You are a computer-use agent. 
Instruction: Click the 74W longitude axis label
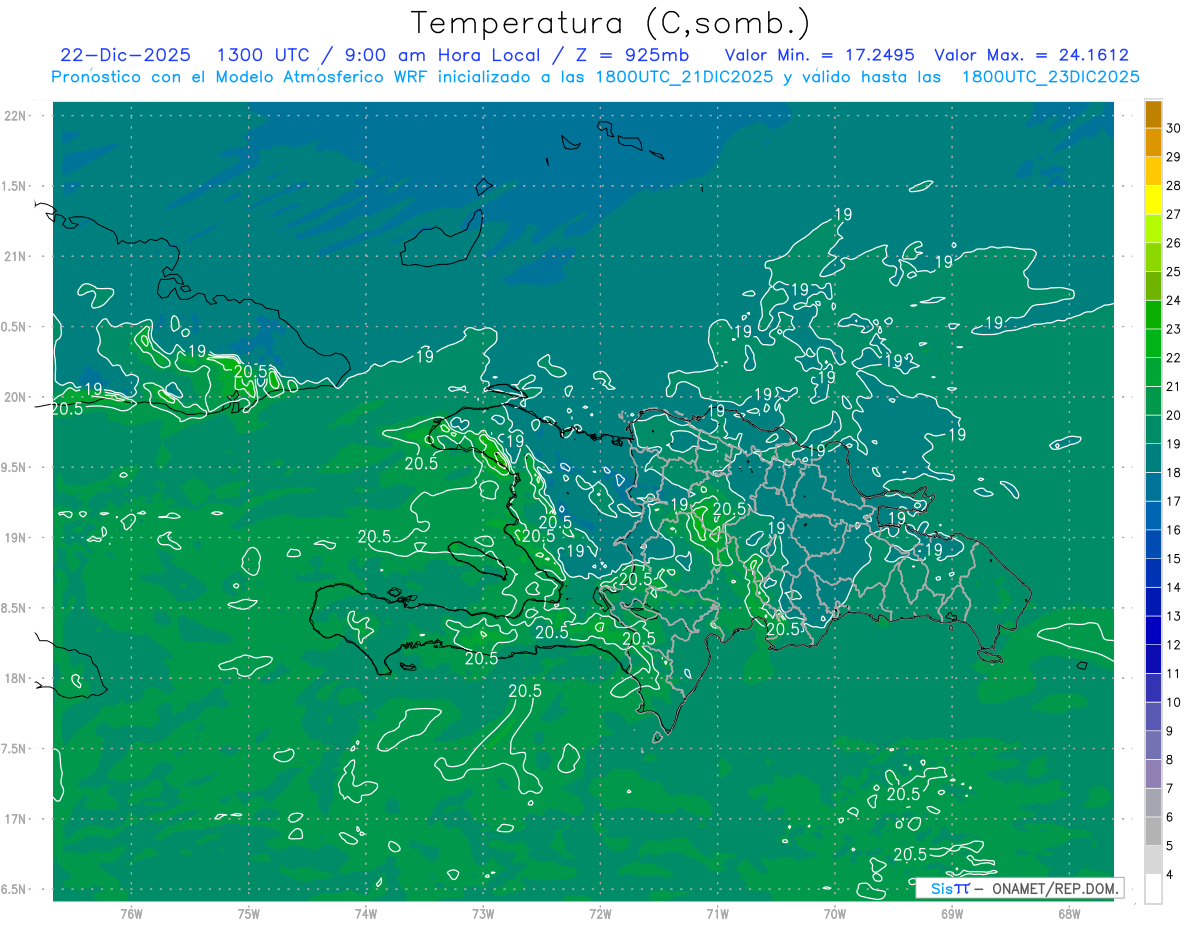click(366, 914)
